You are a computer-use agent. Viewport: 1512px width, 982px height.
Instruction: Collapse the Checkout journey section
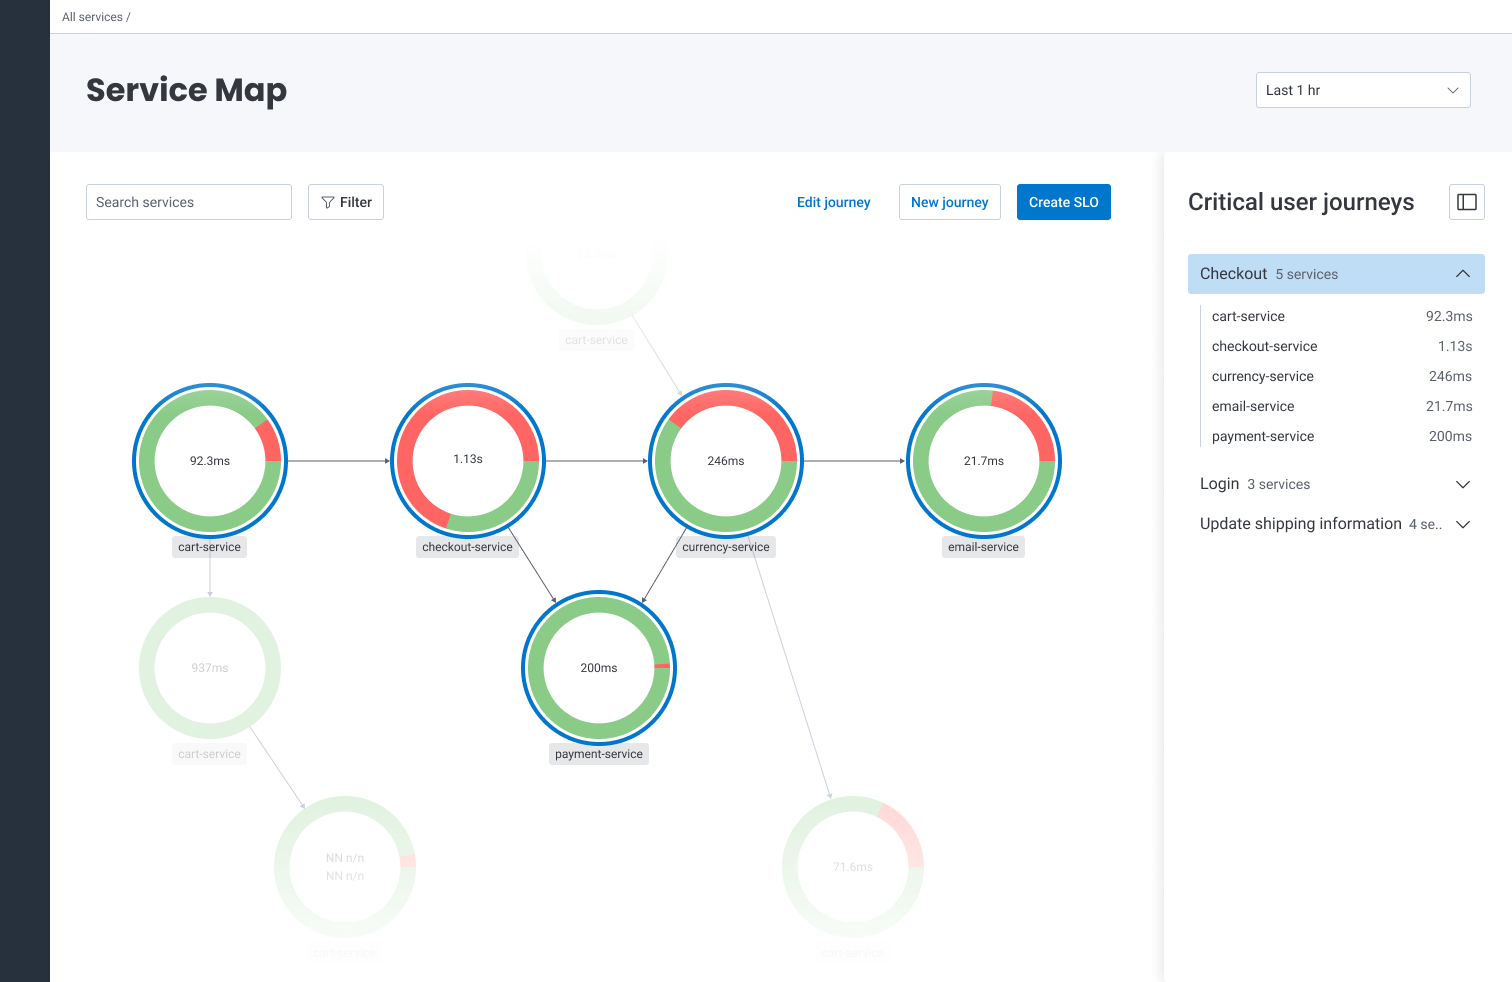[x=1462, y=274]
